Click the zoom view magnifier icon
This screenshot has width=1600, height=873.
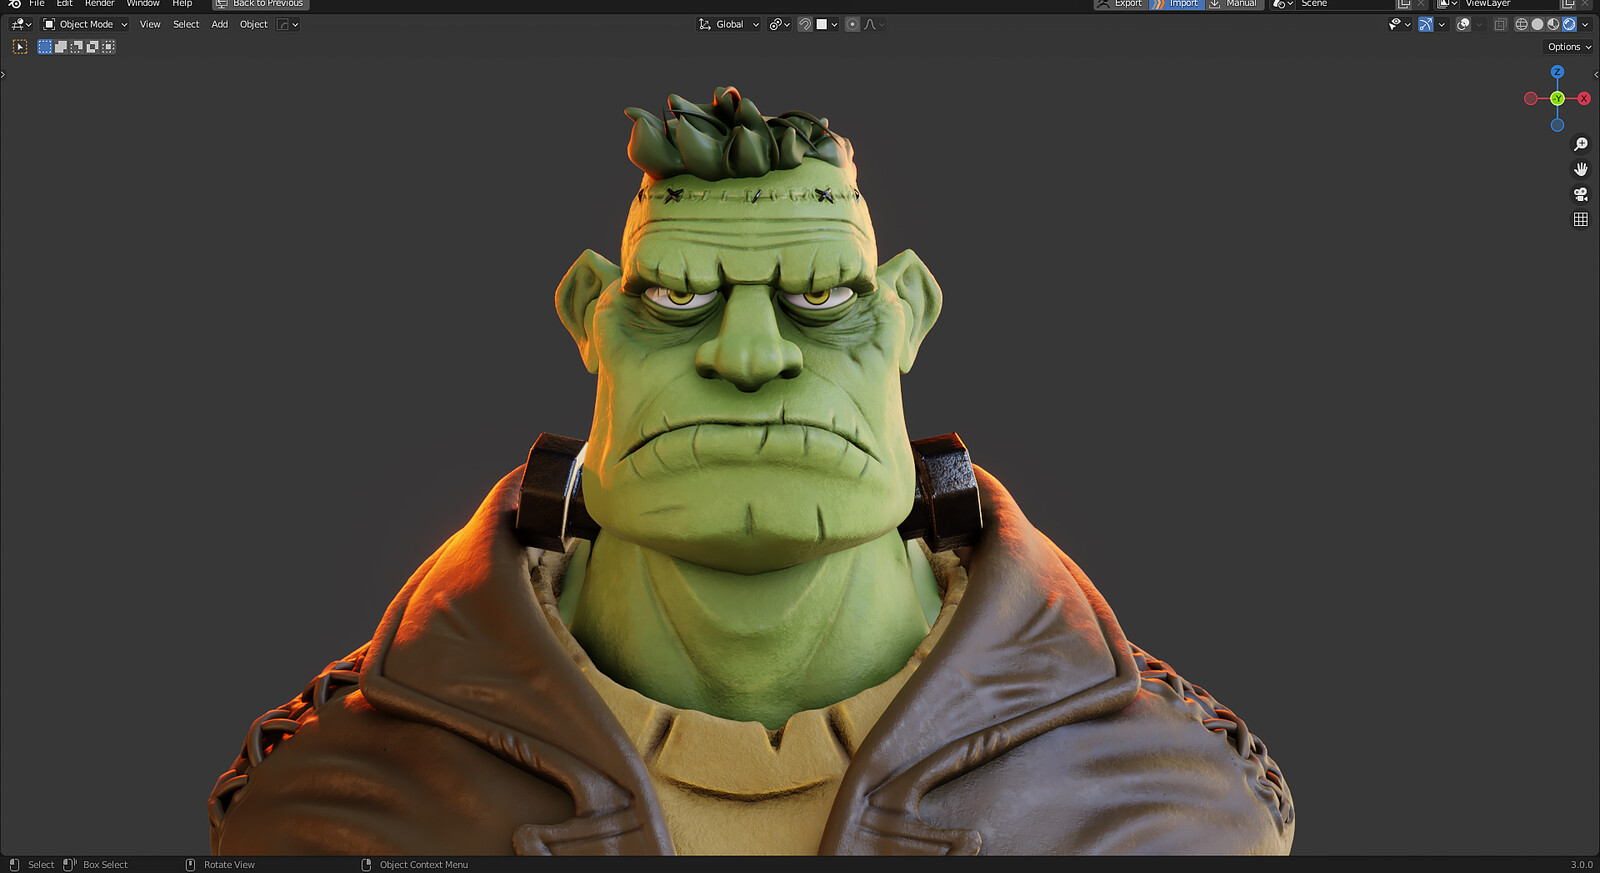tap(1581, 144)
